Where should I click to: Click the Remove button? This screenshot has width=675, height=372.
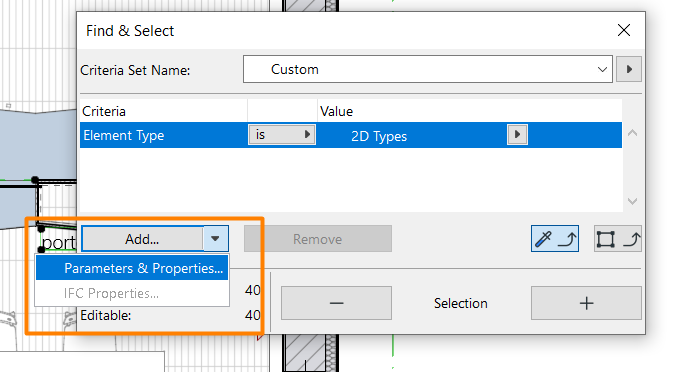click(318, 239)
